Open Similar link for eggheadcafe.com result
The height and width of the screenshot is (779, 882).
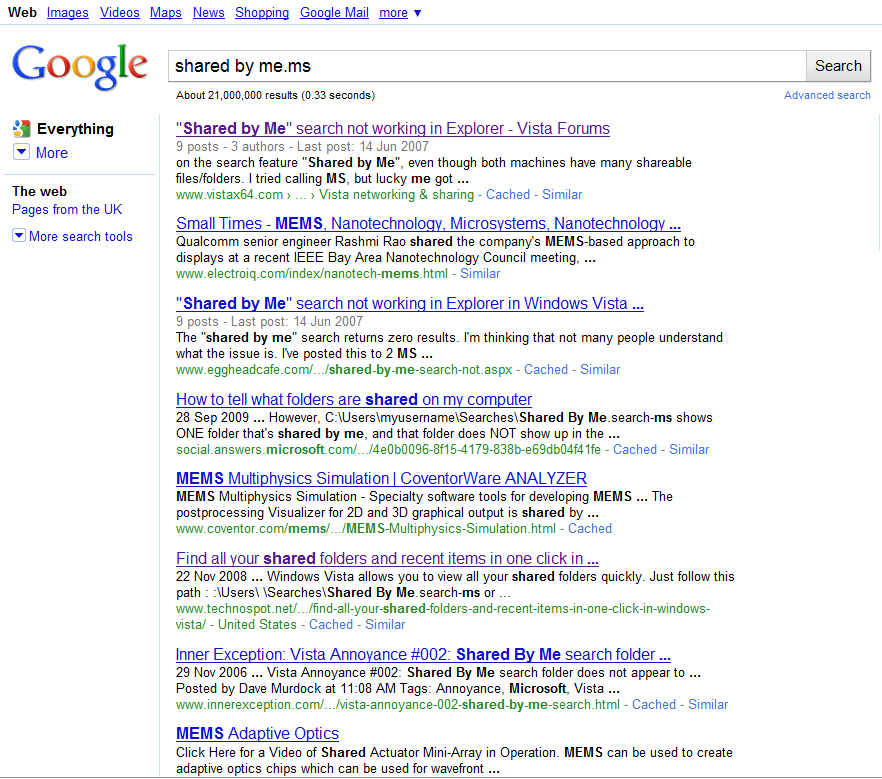[x=600, y=370]
